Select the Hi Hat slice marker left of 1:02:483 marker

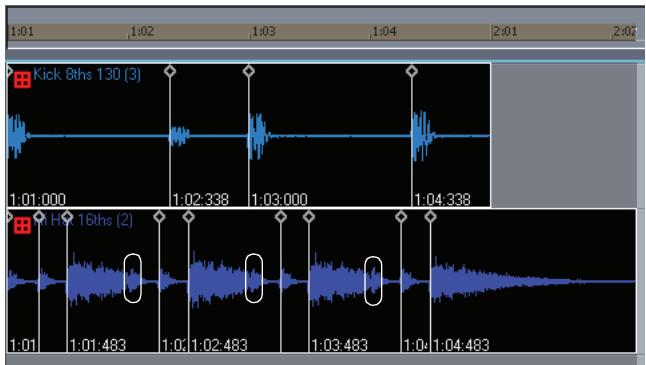tap(159, 216)
